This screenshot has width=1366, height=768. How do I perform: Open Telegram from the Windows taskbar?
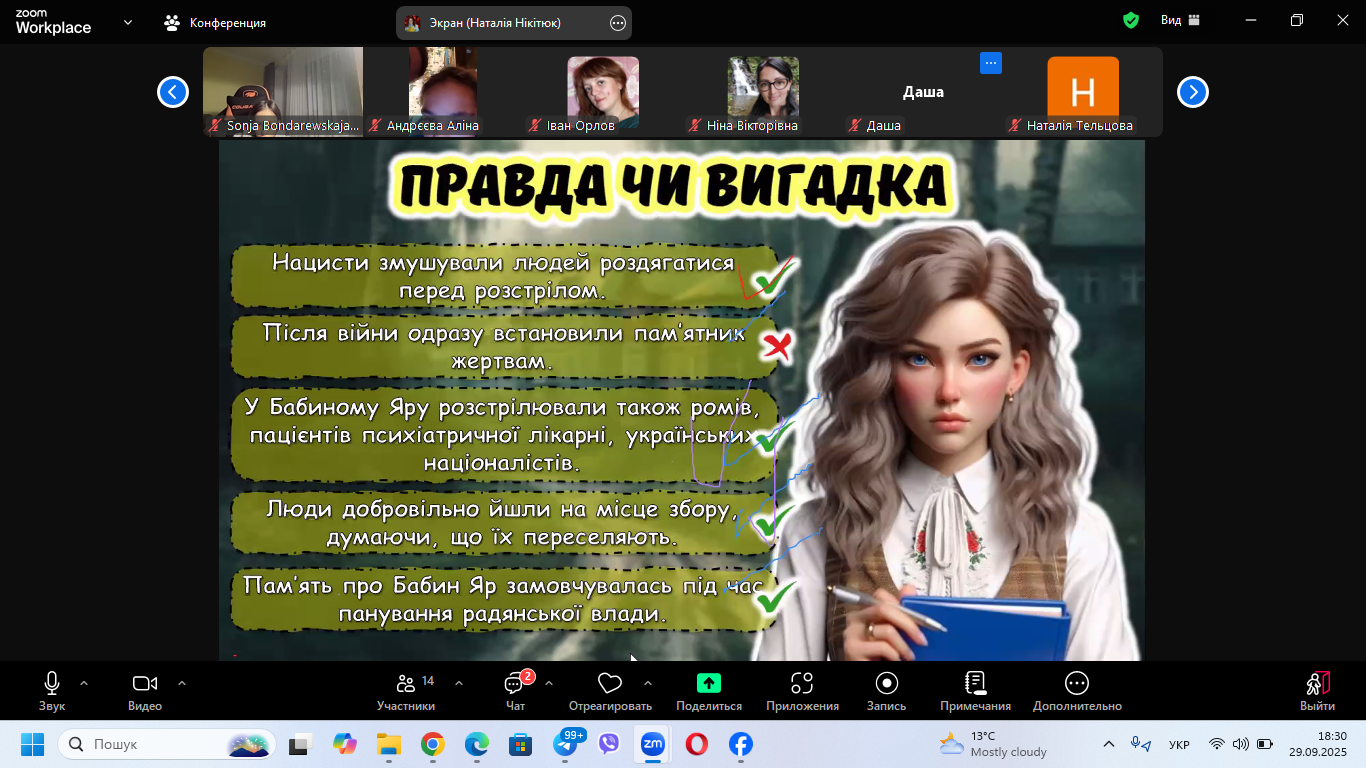point(568,745)
